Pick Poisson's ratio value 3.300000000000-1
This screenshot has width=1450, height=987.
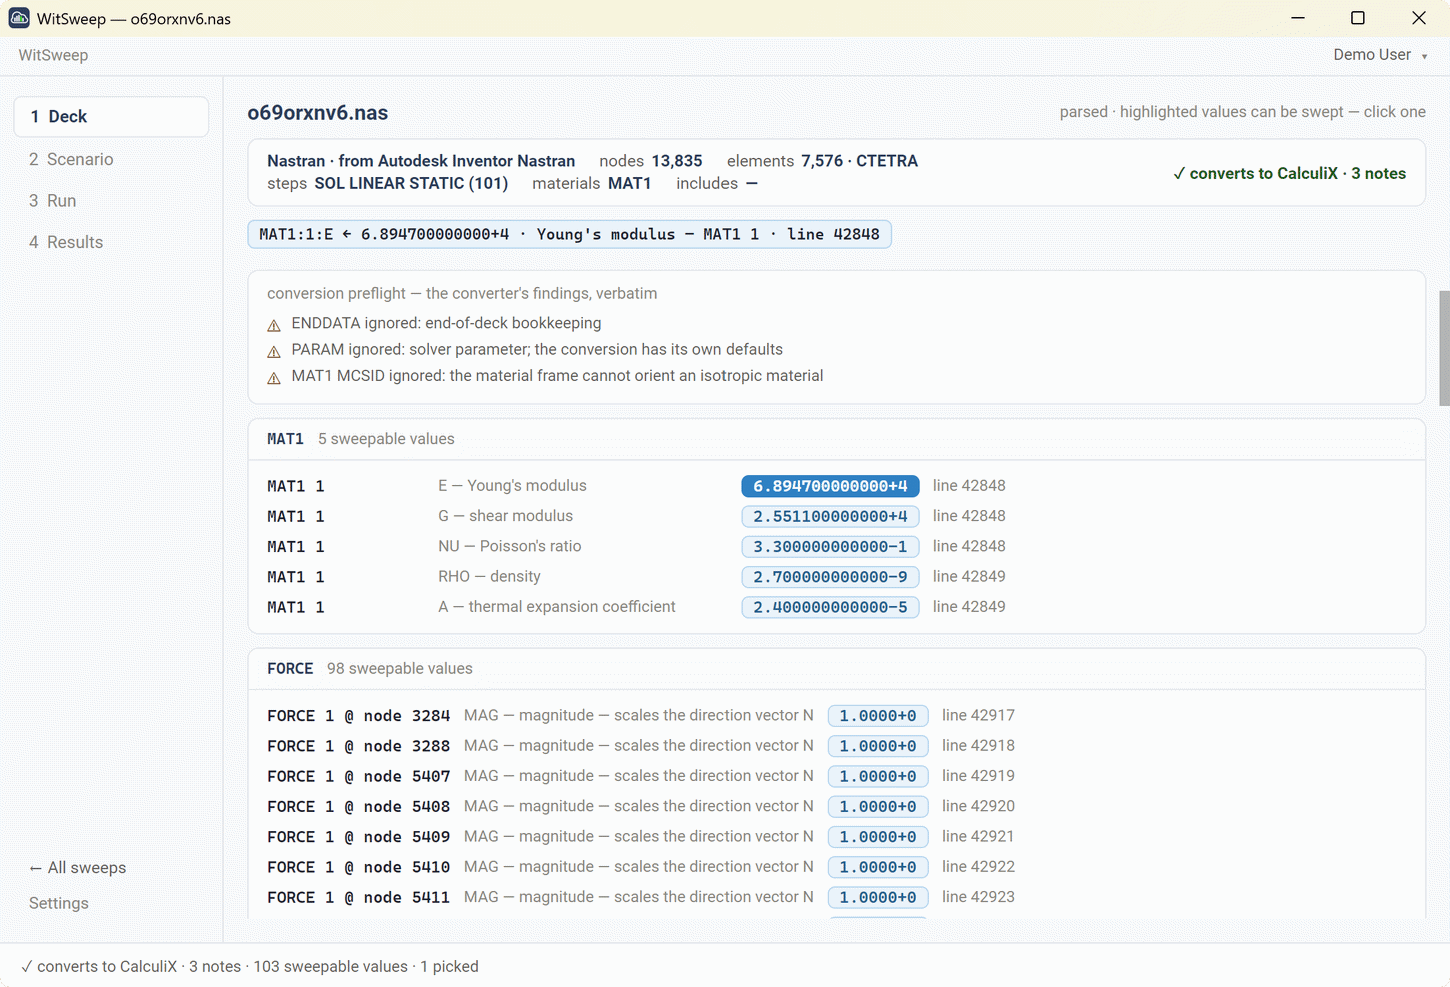[x=830, y=546]
